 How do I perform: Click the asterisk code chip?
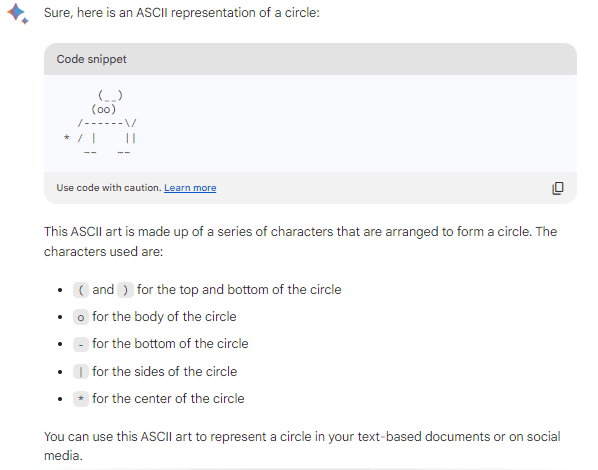(x=81, y=399)
